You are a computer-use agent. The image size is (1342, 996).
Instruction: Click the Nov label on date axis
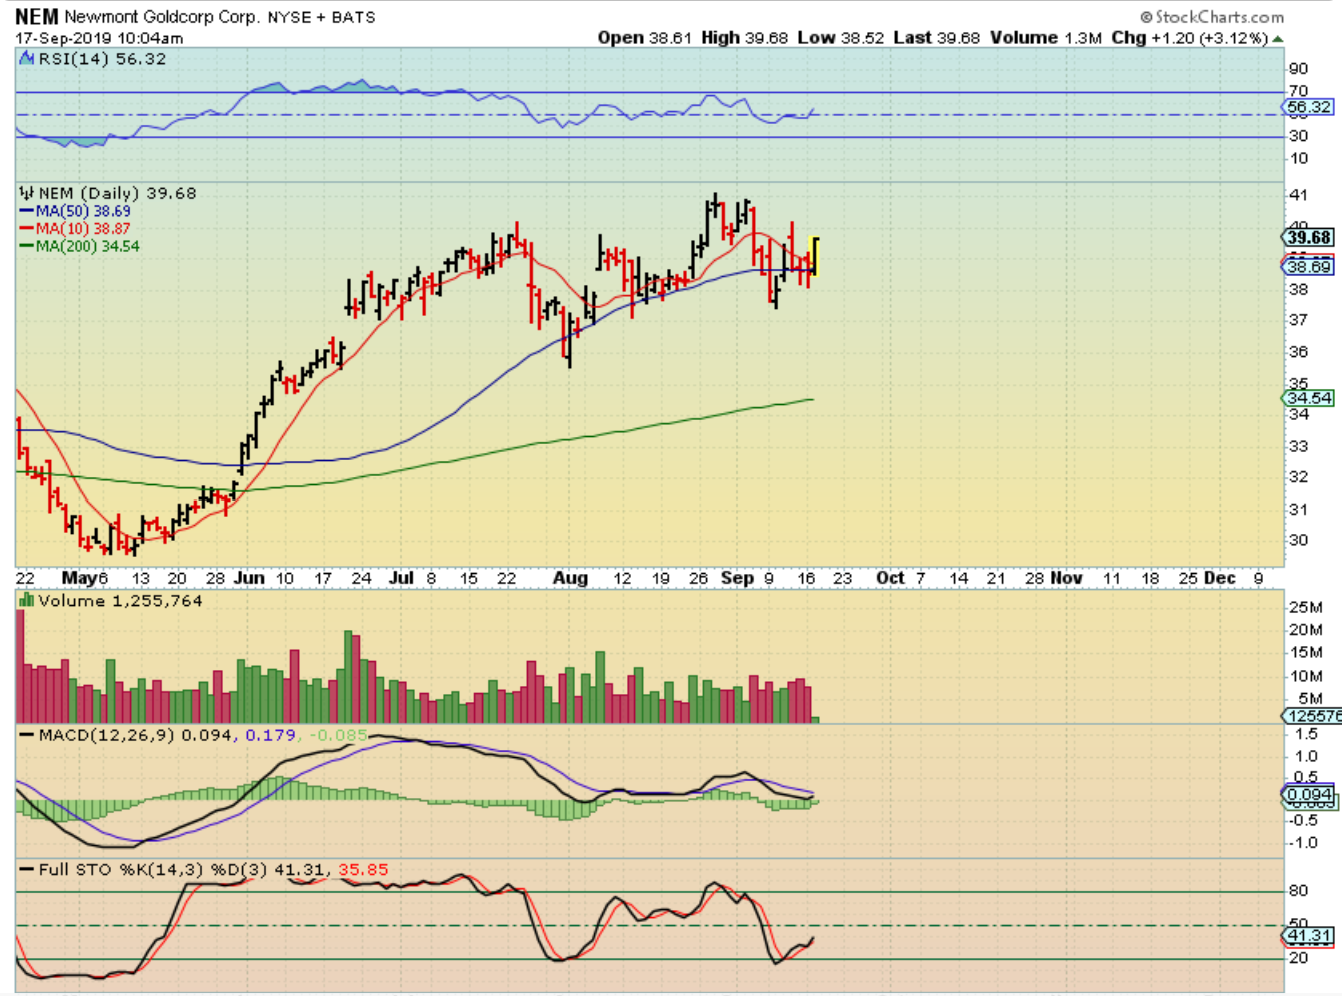(1066, 578)
